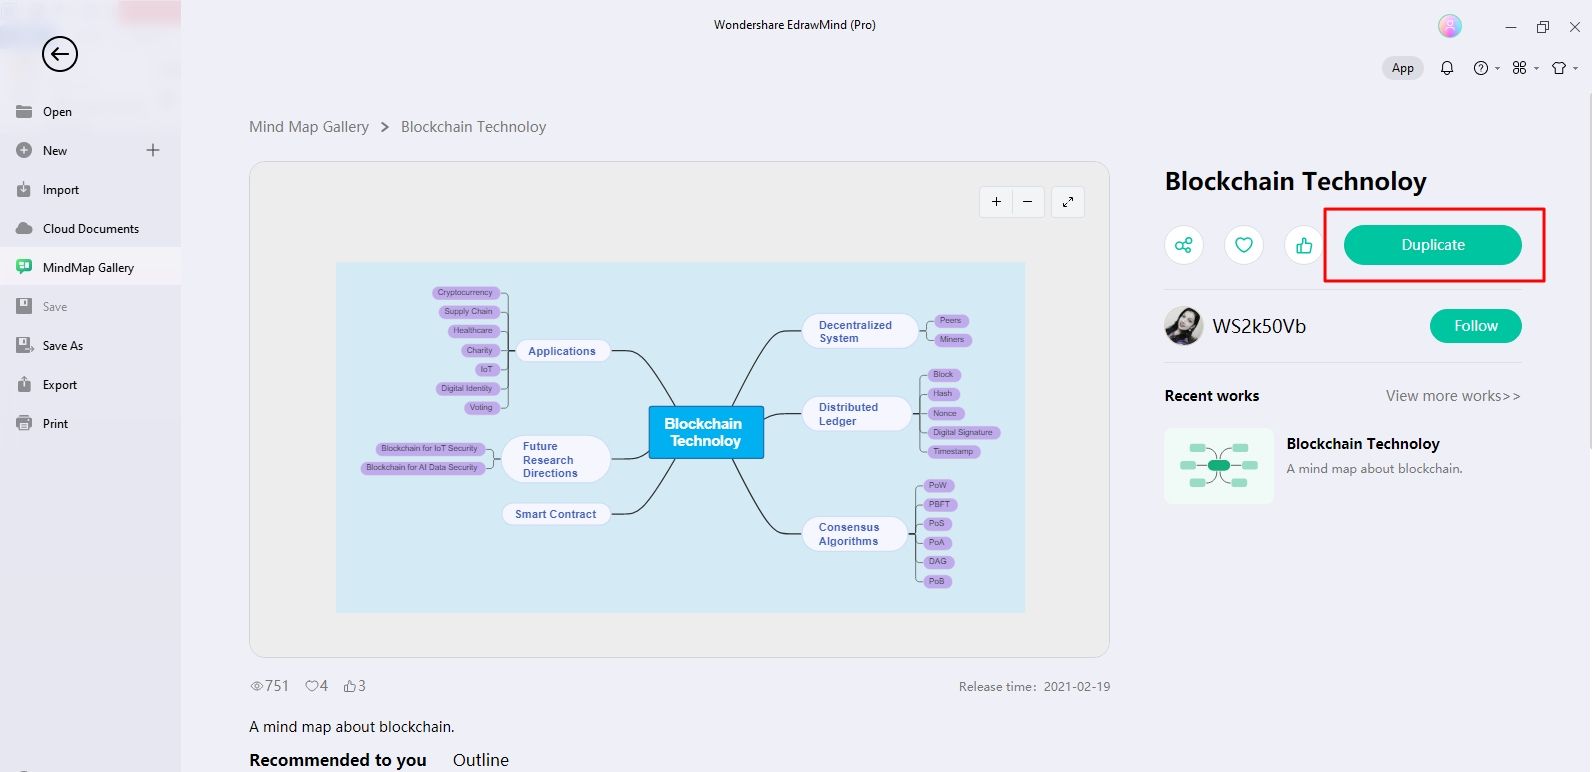
Task: Click the back arrow circle icon
Action: tap(60, 54)
